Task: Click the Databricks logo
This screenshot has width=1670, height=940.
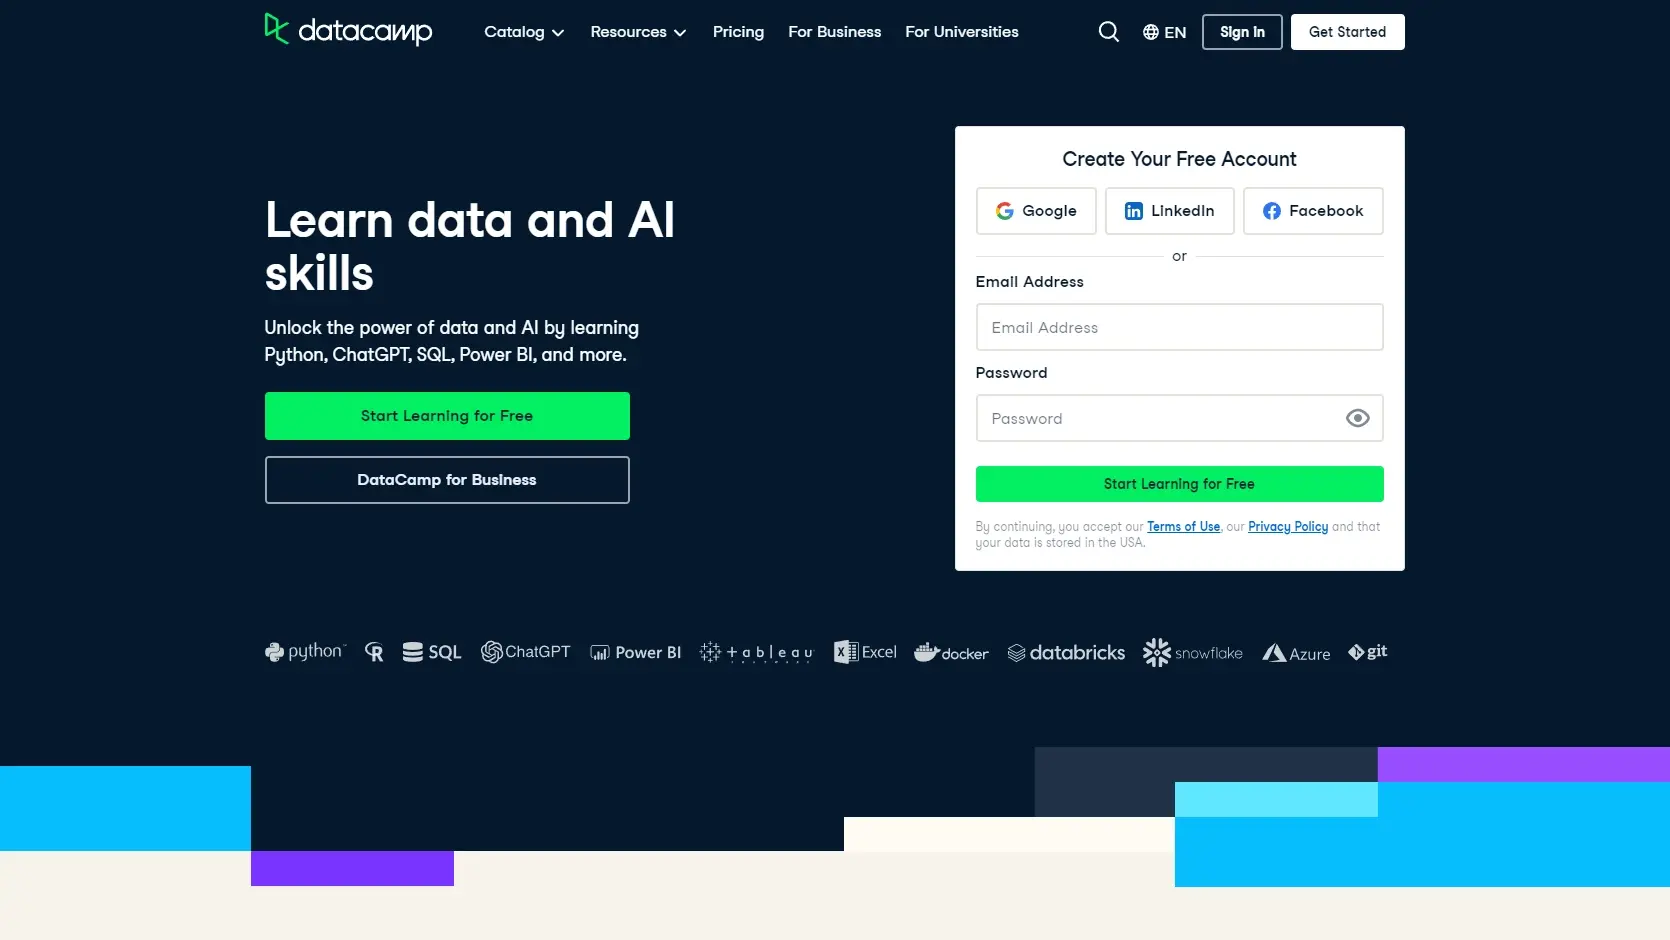Action: (x=1066, y=652)
